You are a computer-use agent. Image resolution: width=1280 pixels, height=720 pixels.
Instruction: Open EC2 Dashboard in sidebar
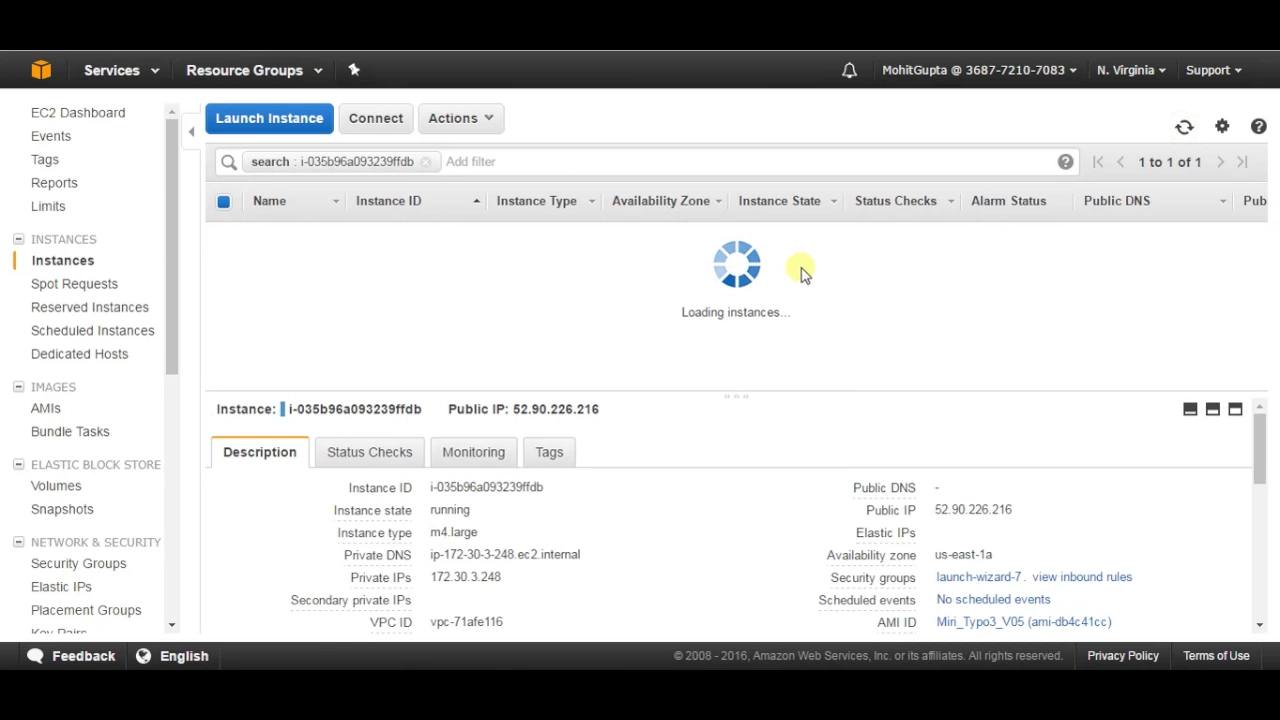point(78,113)
